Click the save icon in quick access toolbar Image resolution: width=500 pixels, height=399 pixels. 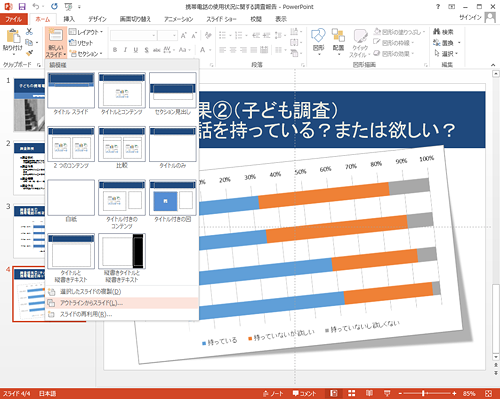(22, 7)
